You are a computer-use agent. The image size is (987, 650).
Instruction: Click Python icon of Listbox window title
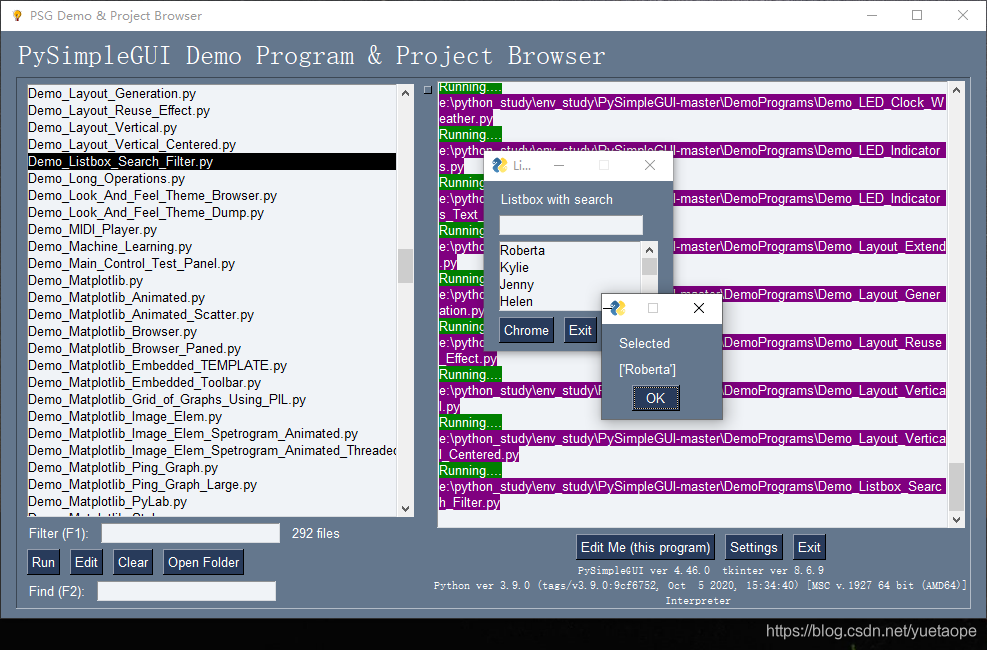pyautogui.click(x=500, y=165)
